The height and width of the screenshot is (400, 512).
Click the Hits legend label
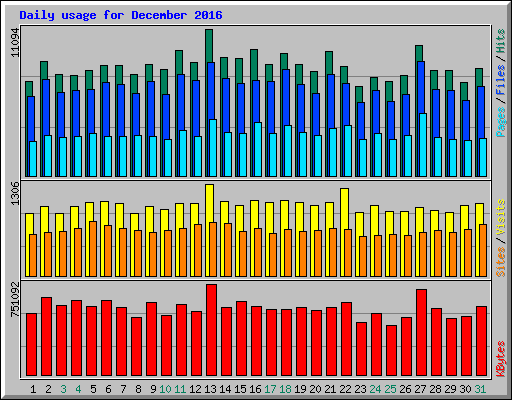(x=501, y=41)
